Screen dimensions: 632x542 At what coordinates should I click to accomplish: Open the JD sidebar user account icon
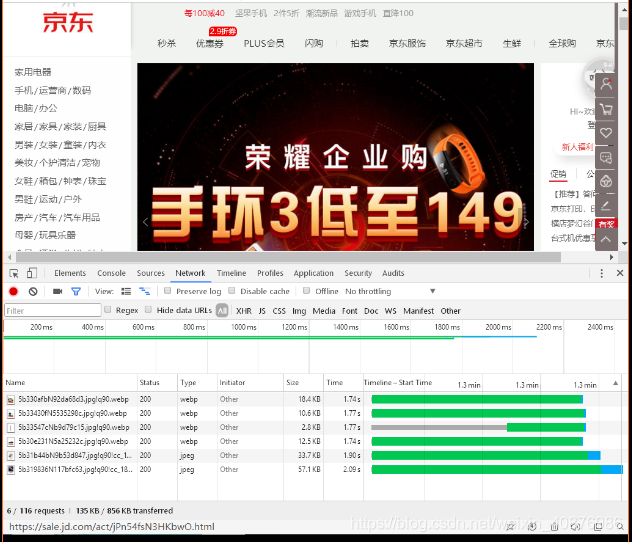(606, 85)
